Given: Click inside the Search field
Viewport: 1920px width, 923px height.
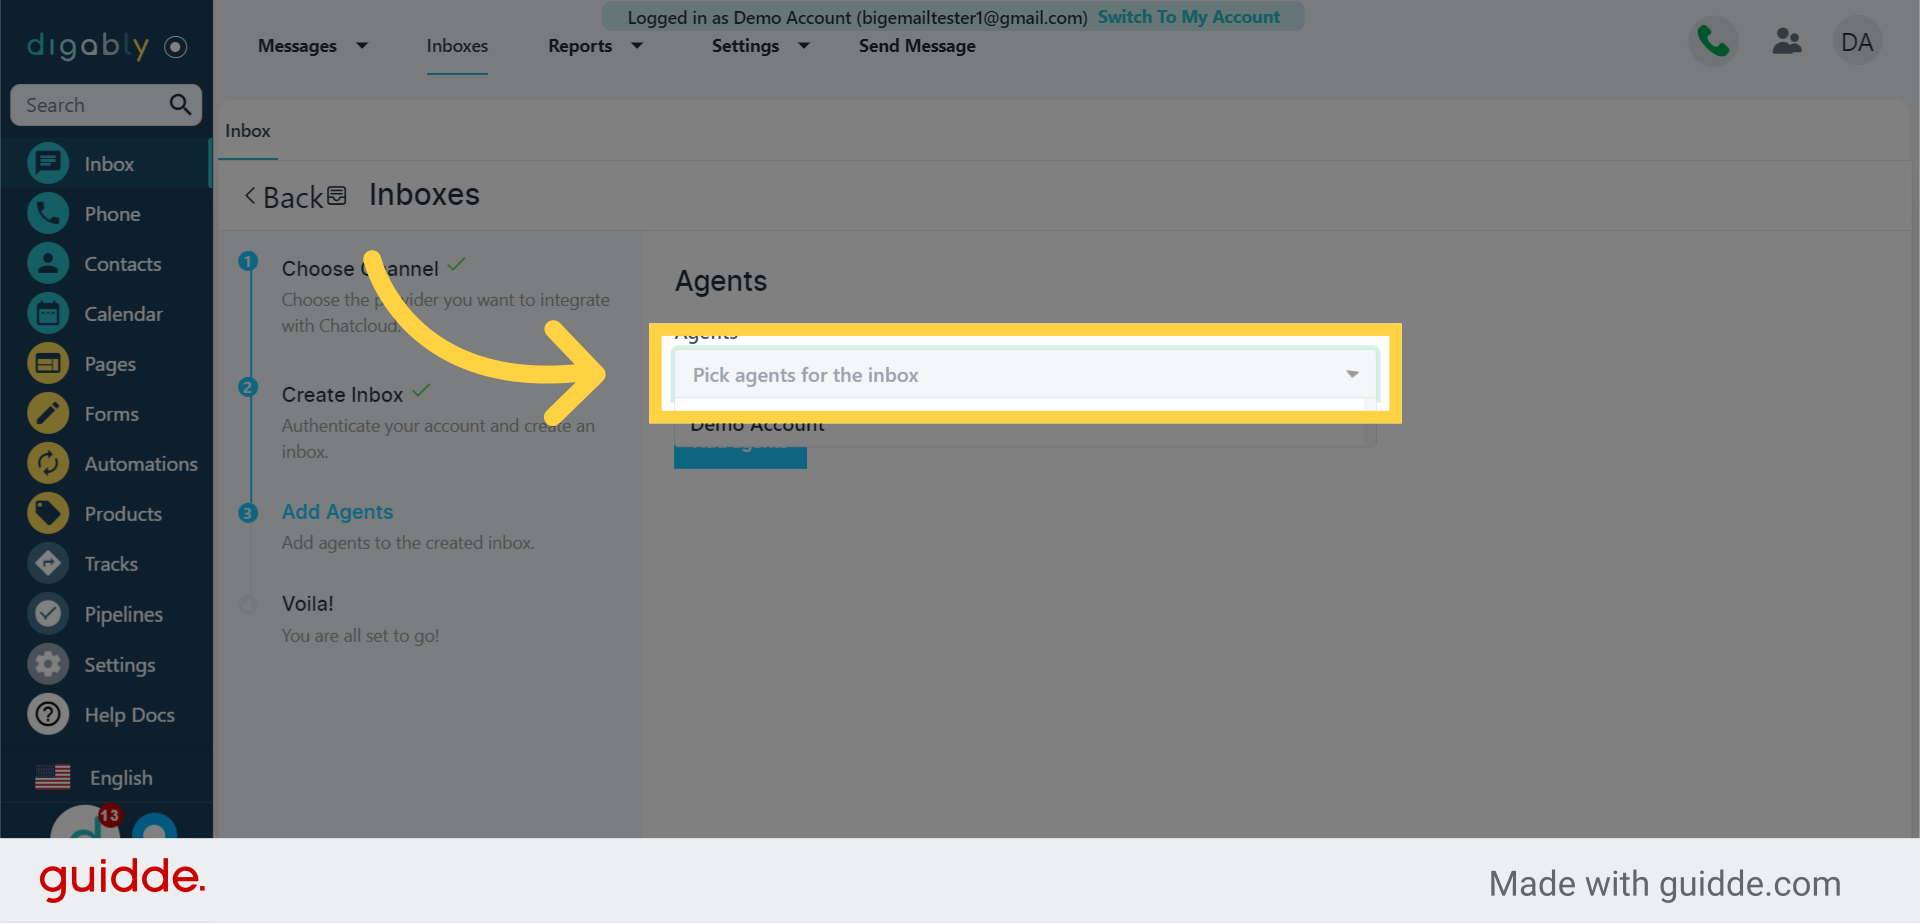Looking at the screenshot, I should tap(90, 104).
